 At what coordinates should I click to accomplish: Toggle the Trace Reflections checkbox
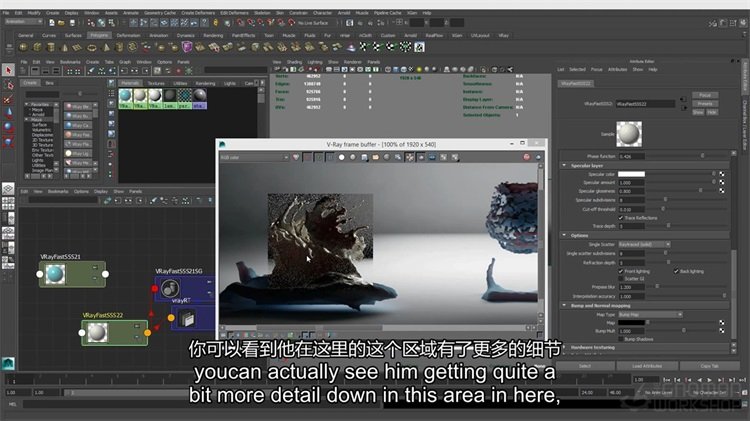click(621, 218)
